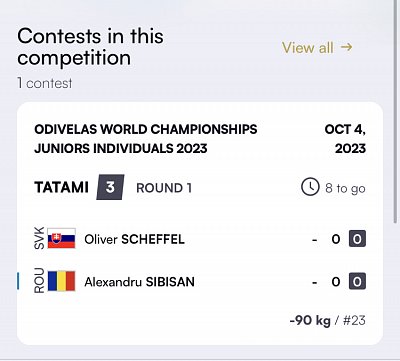Click Oliver Scheffel's dark score box

(x=357, y=239)
